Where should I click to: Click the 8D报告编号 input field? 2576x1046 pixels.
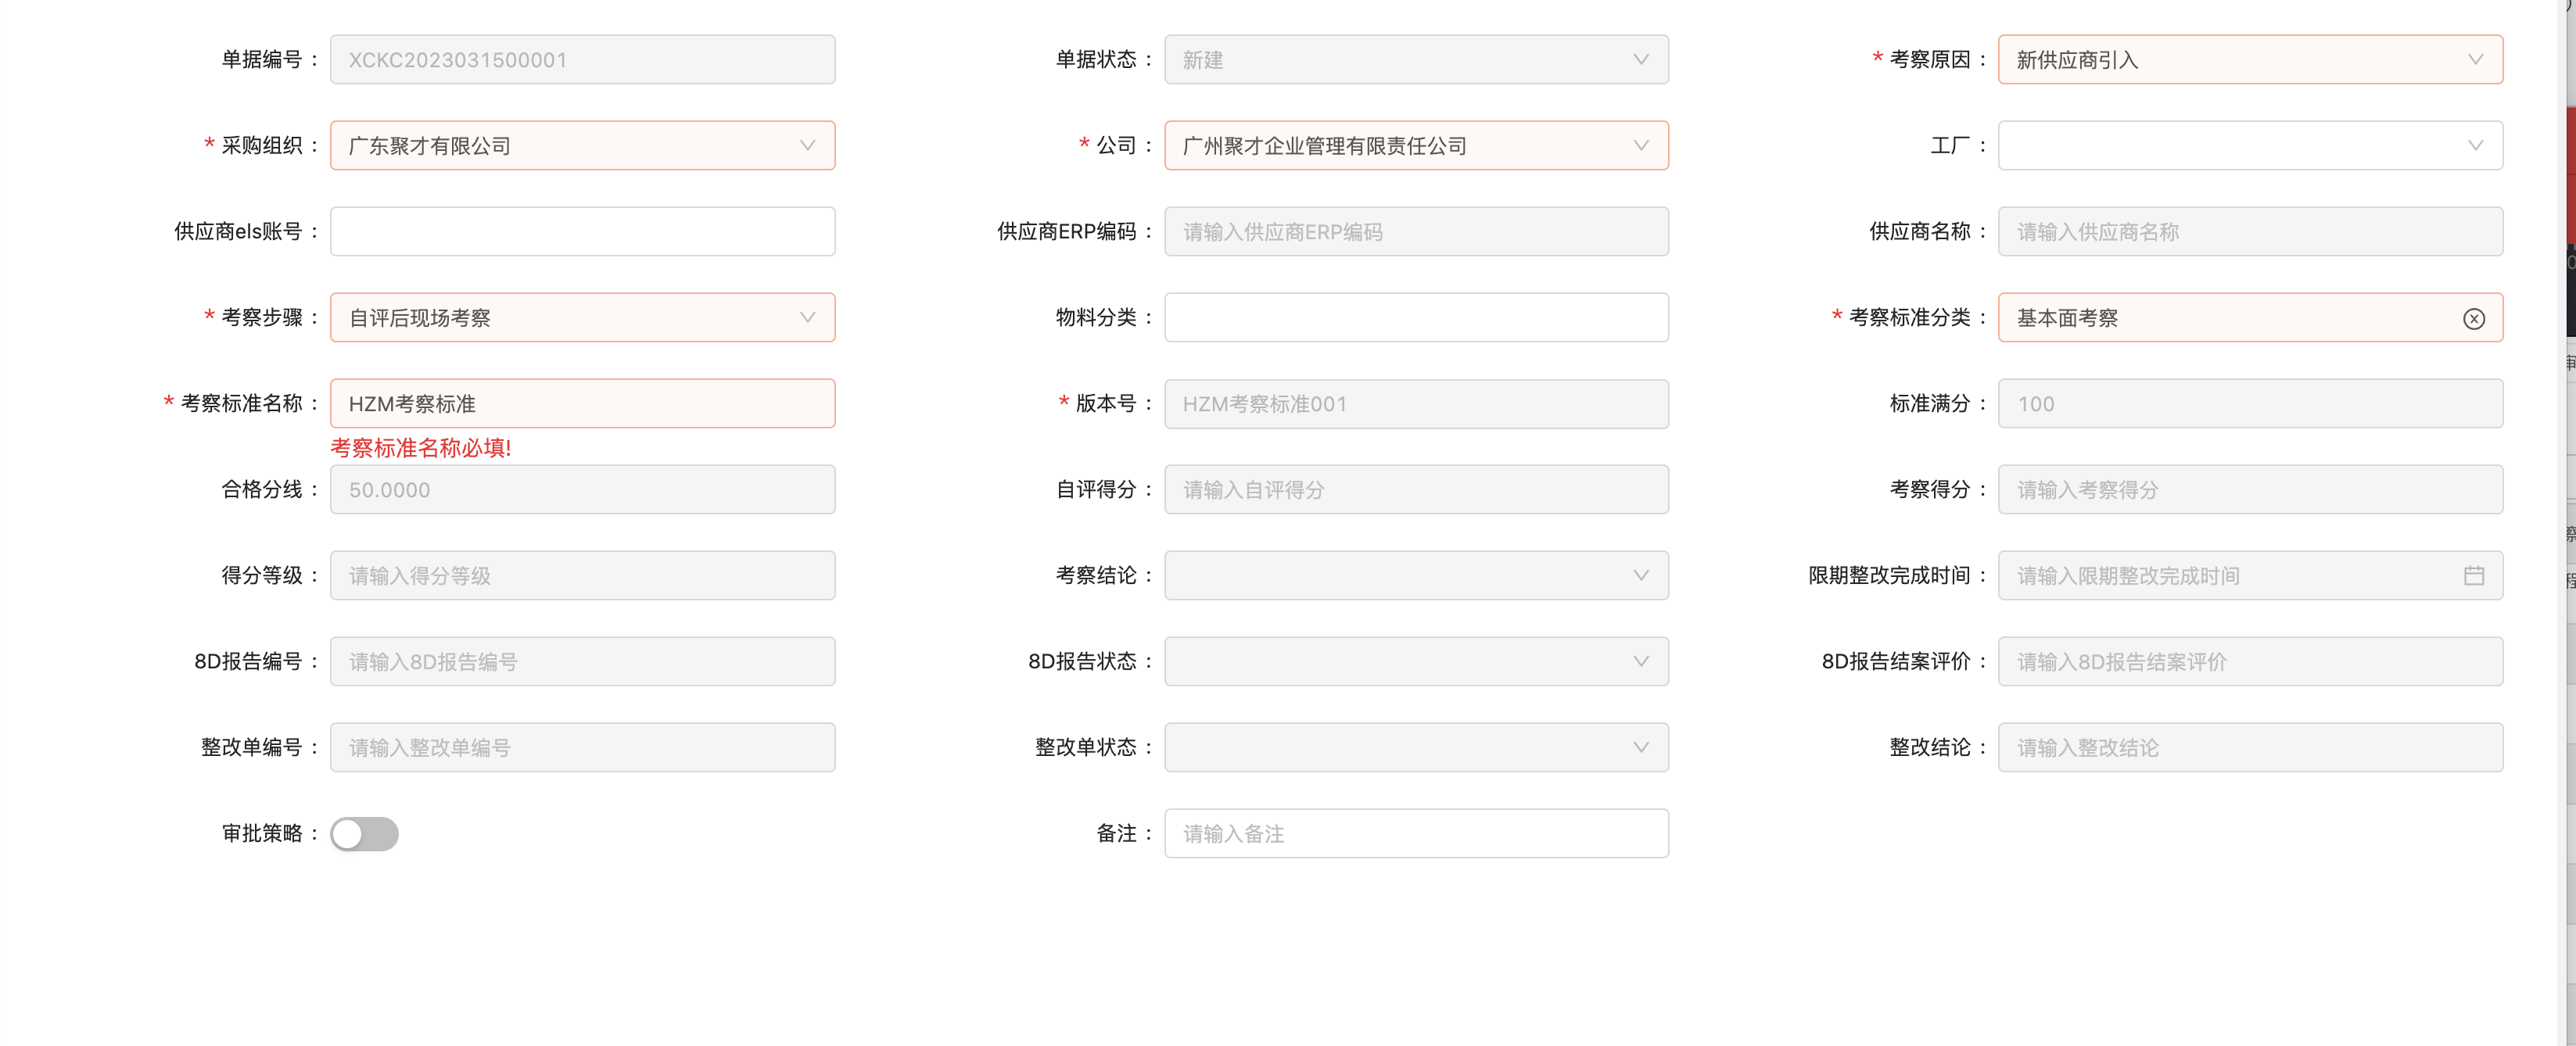click(x=582, y=661)
